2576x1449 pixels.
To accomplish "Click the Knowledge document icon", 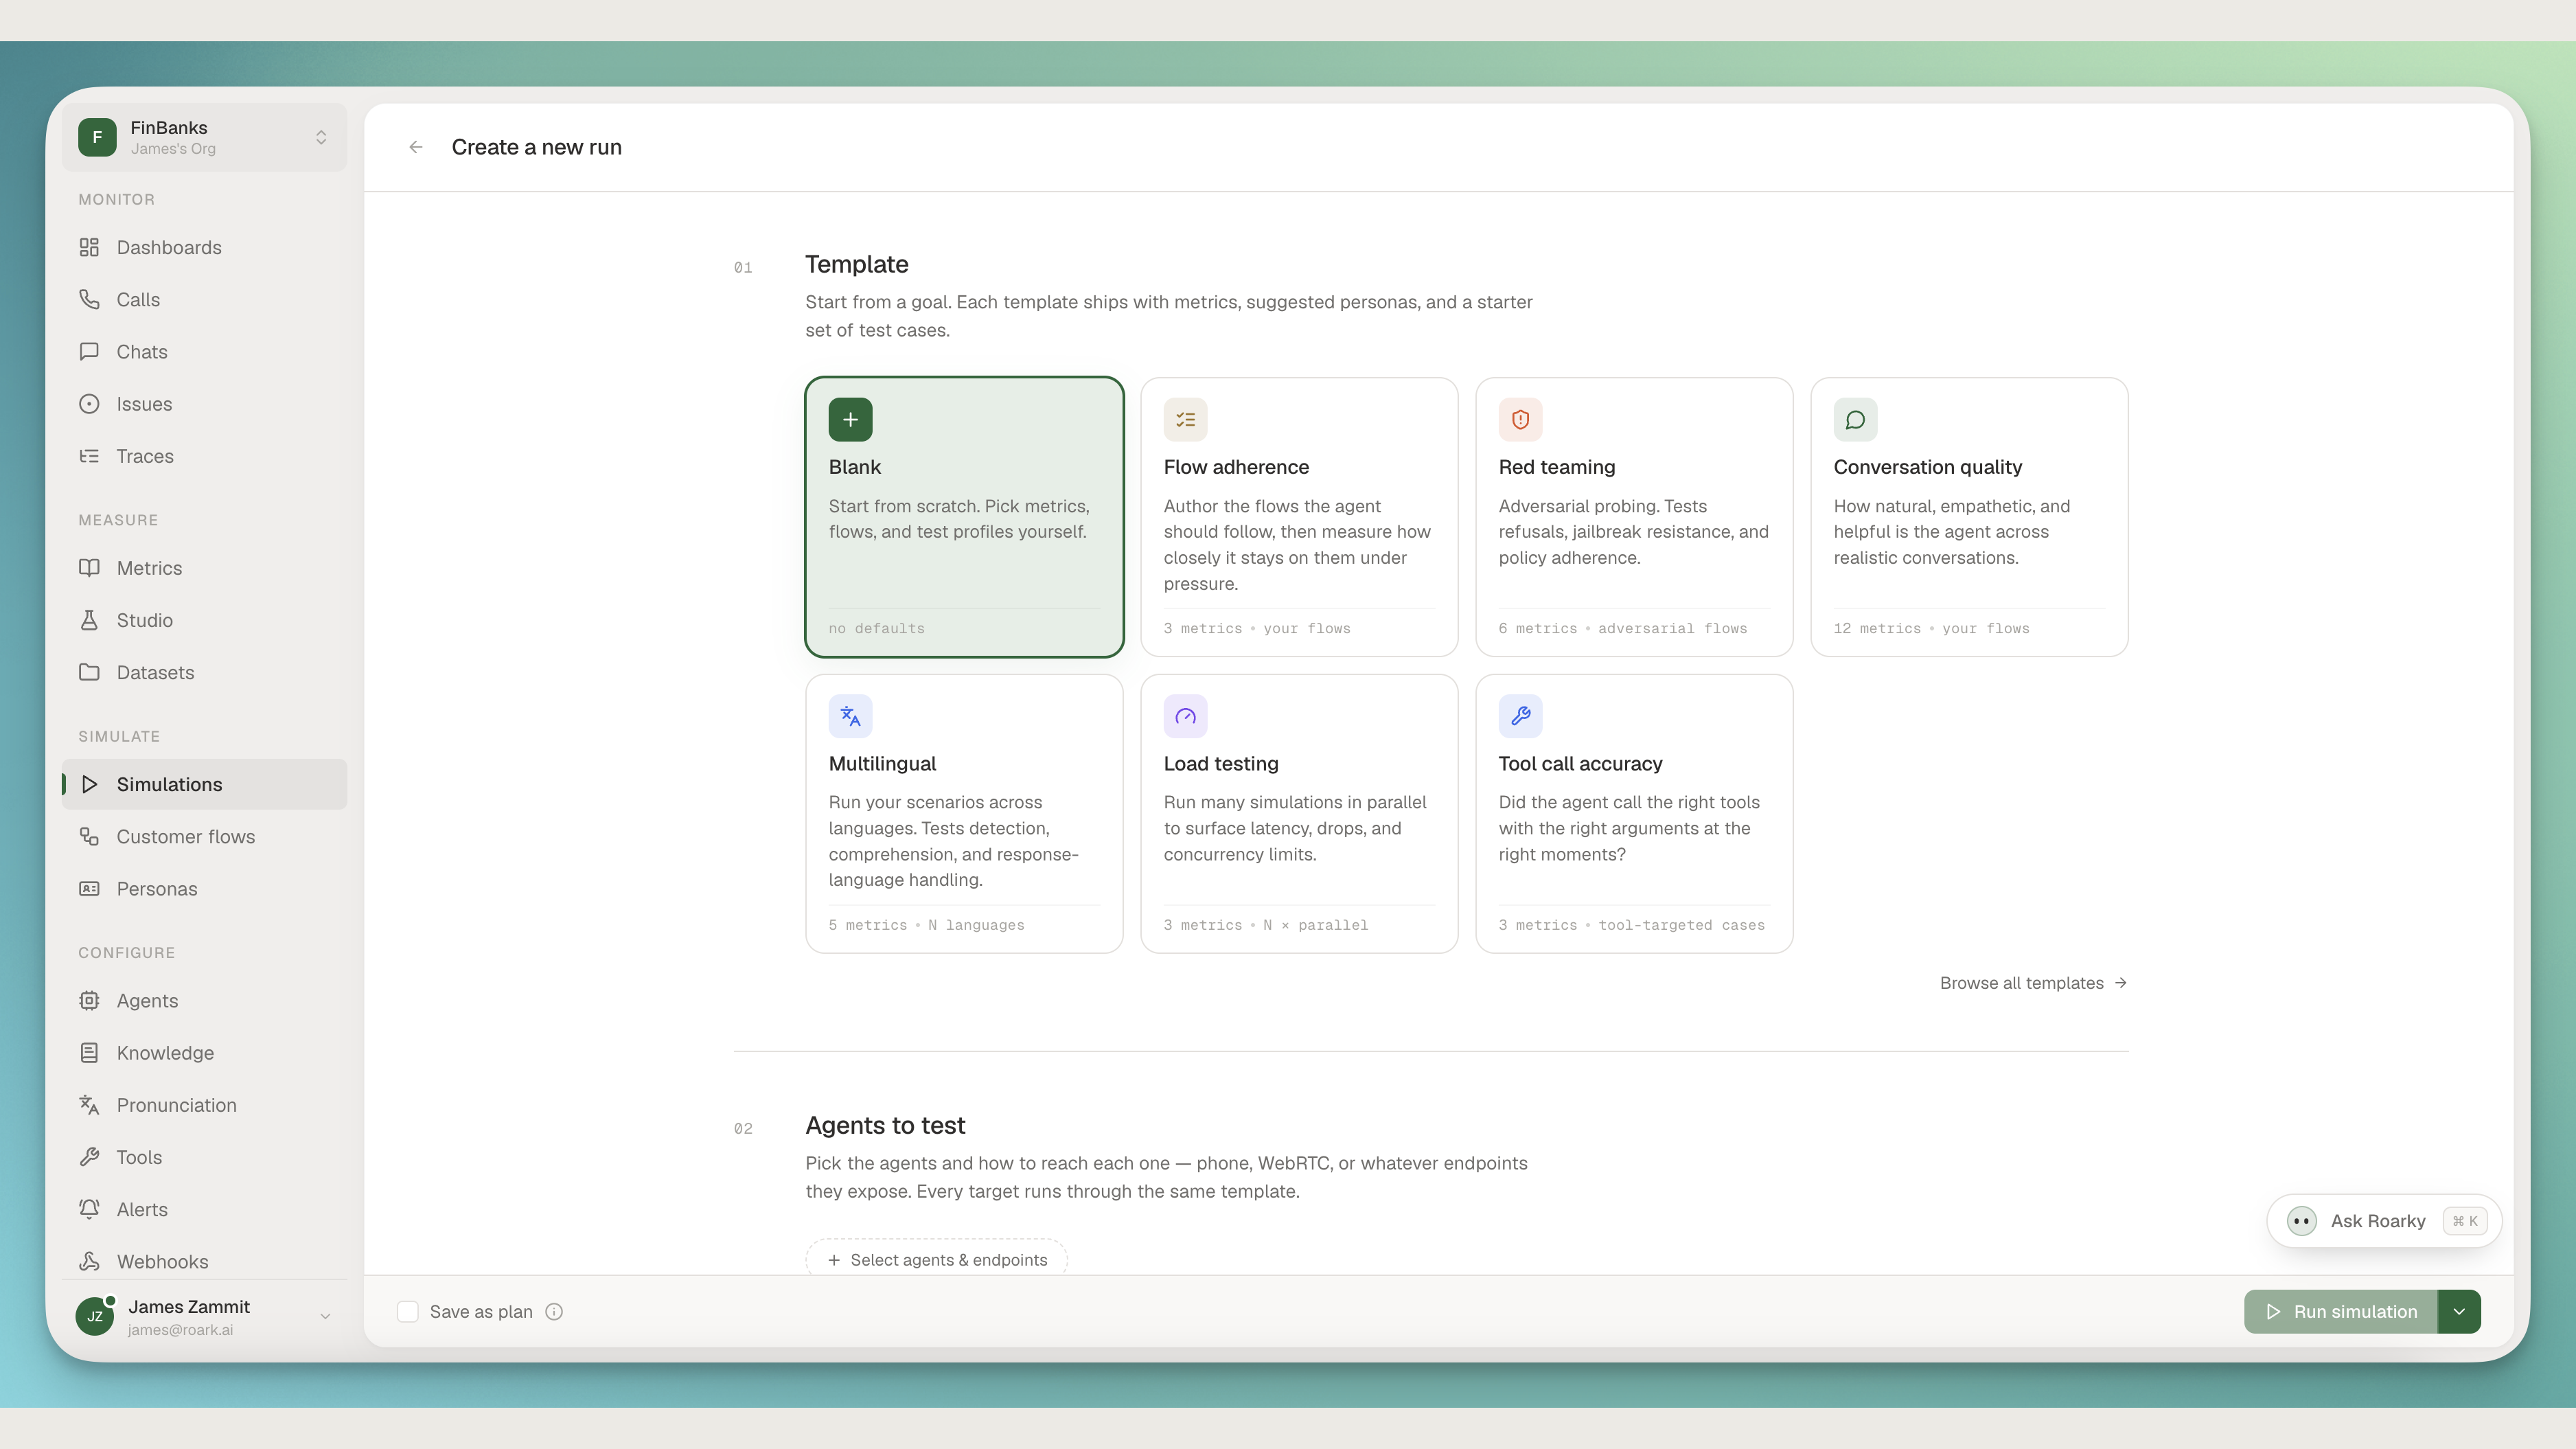I will click(x=89, y=1052).
